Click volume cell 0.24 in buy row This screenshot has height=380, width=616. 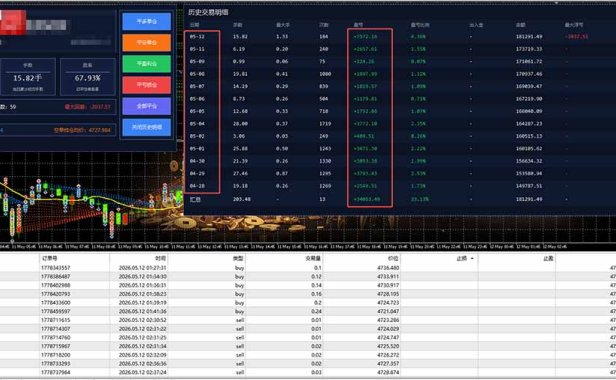point(316,311)
